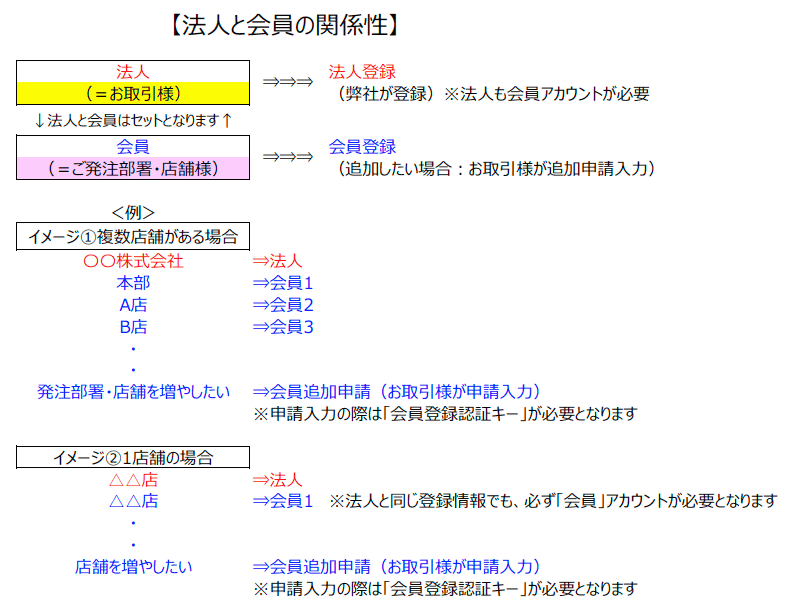Click the yellow (=お取引様) cell
796x615 pixels.
pos(133,93)
